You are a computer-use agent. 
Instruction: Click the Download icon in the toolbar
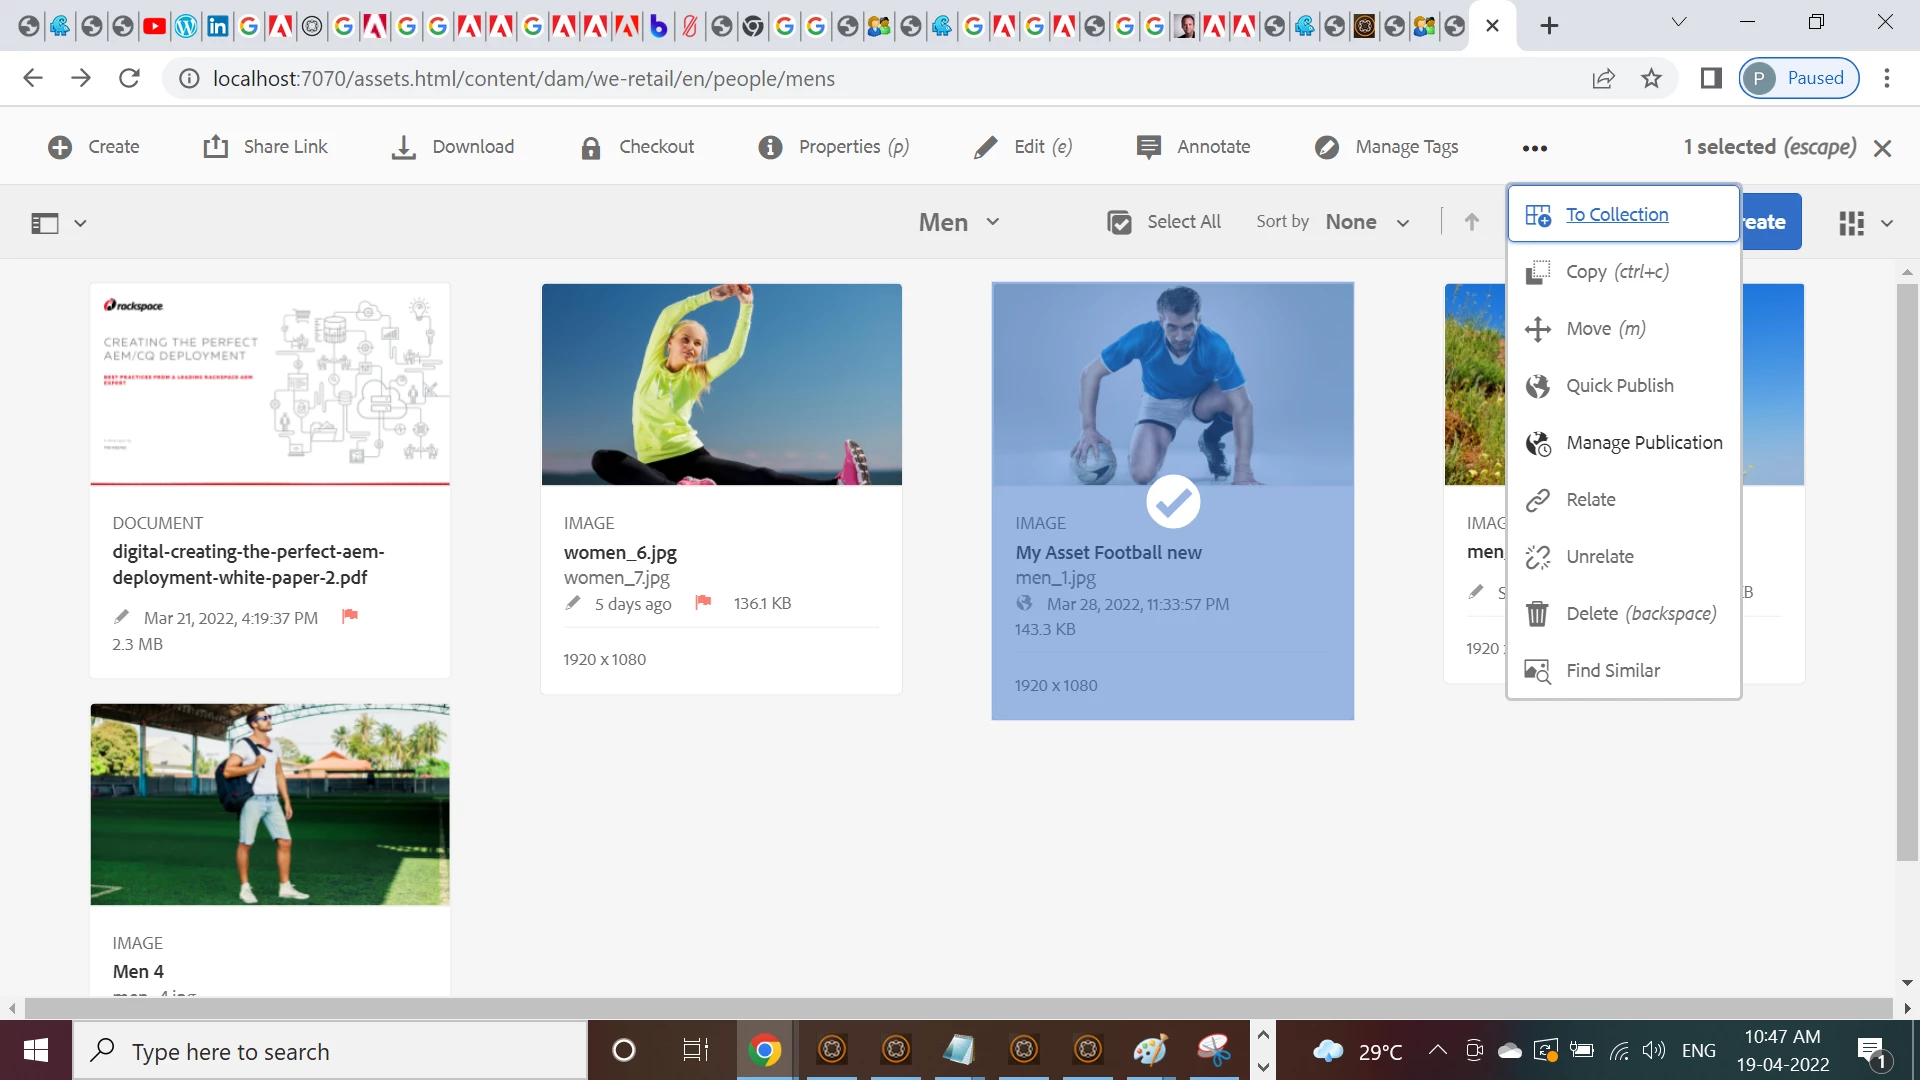(403, 147)
